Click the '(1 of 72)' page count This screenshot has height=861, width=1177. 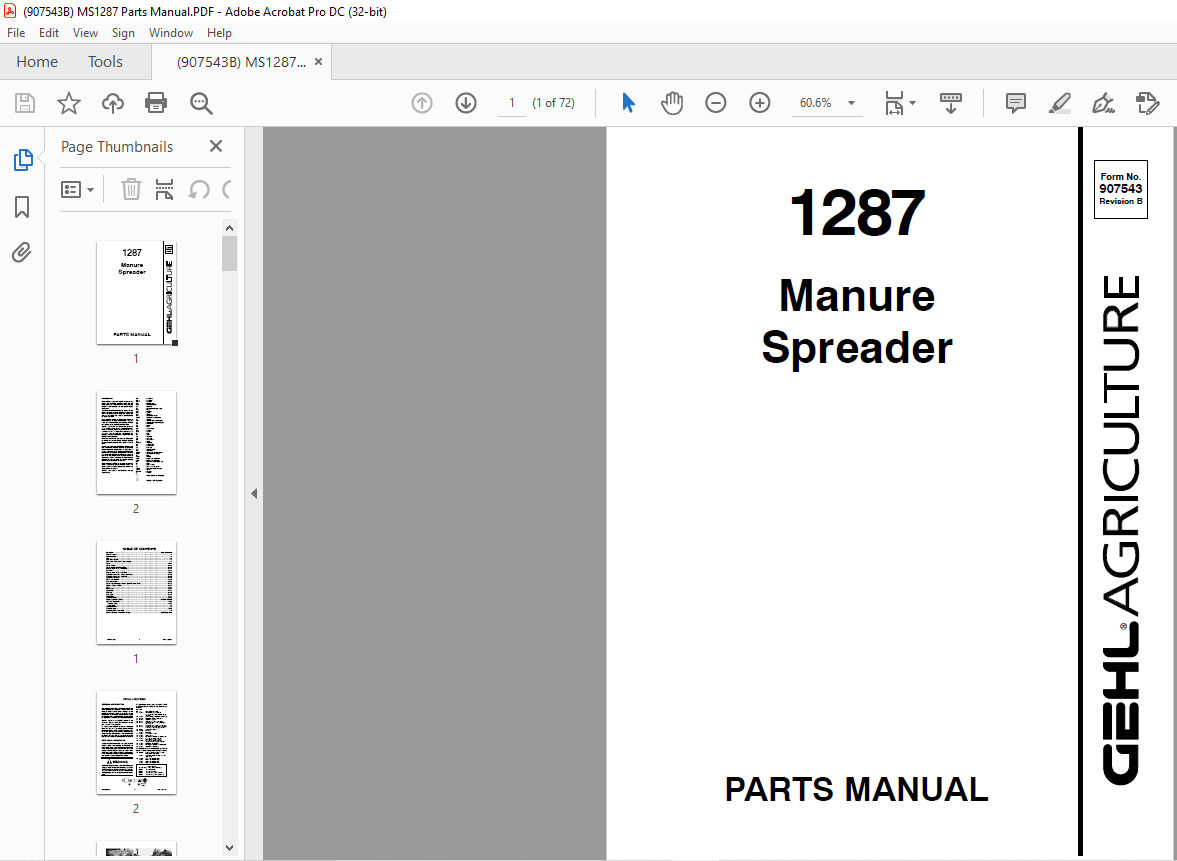[553, 103]
